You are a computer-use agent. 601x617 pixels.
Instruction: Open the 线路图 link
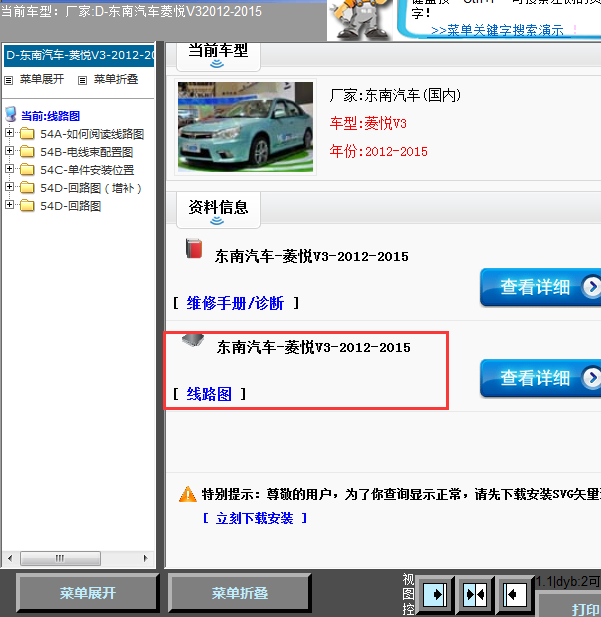click(209, 394)
